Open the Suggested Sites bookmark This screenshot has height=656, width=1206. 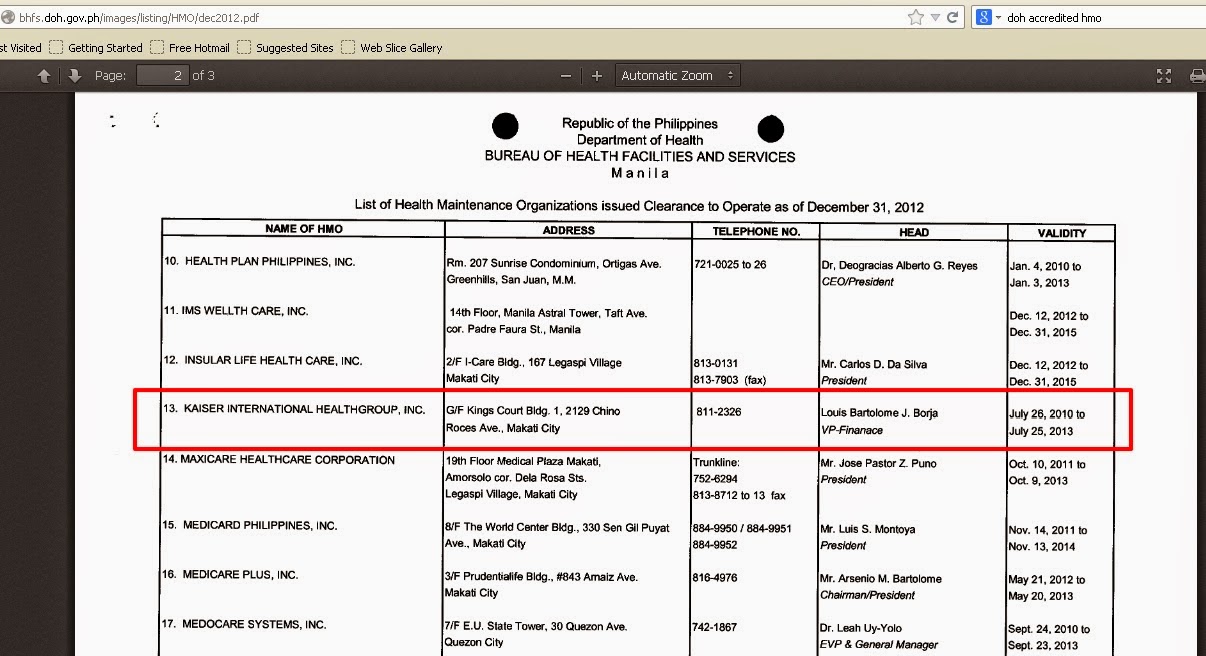(286, 47)
